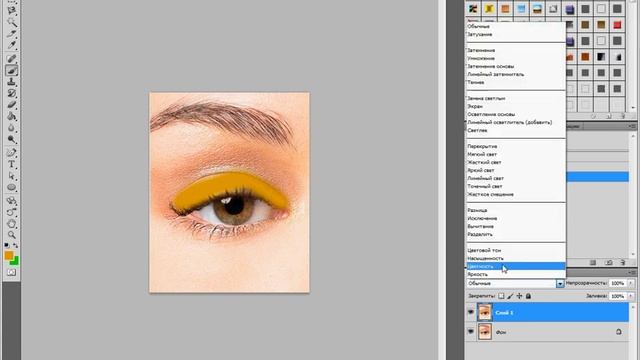Open the Заливка fill slider arrow
Viewport: 640px width, 360px height.
(631, 296)
